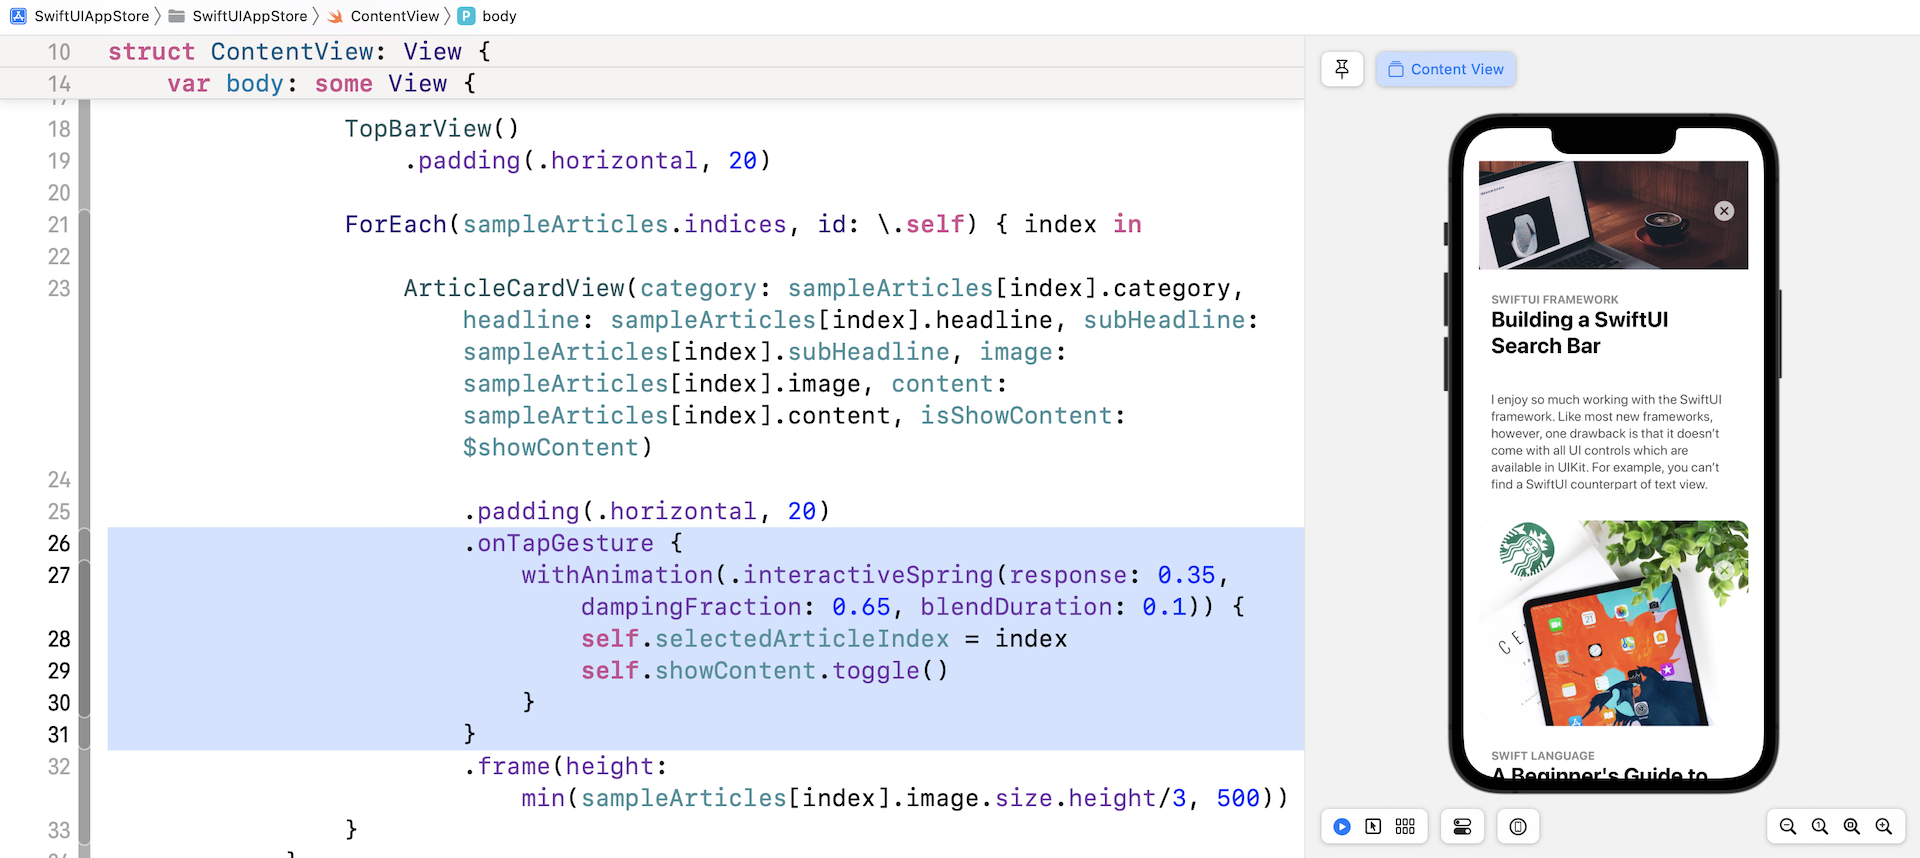The width and height of the screenshot is (1920, 858).
Task: Open SwiftUIAppStore folder breadcrumb item
Action: 249,16
